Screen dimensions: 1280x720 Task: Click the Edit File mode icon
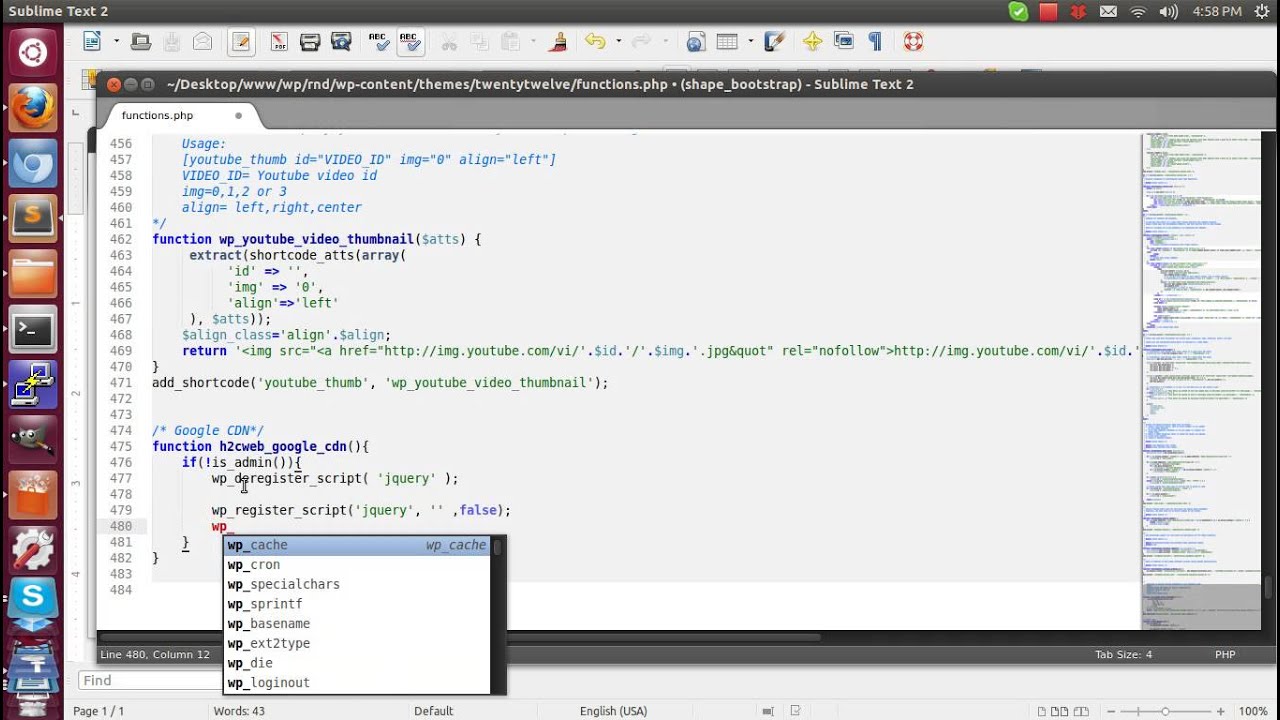(x=241, y=42)
